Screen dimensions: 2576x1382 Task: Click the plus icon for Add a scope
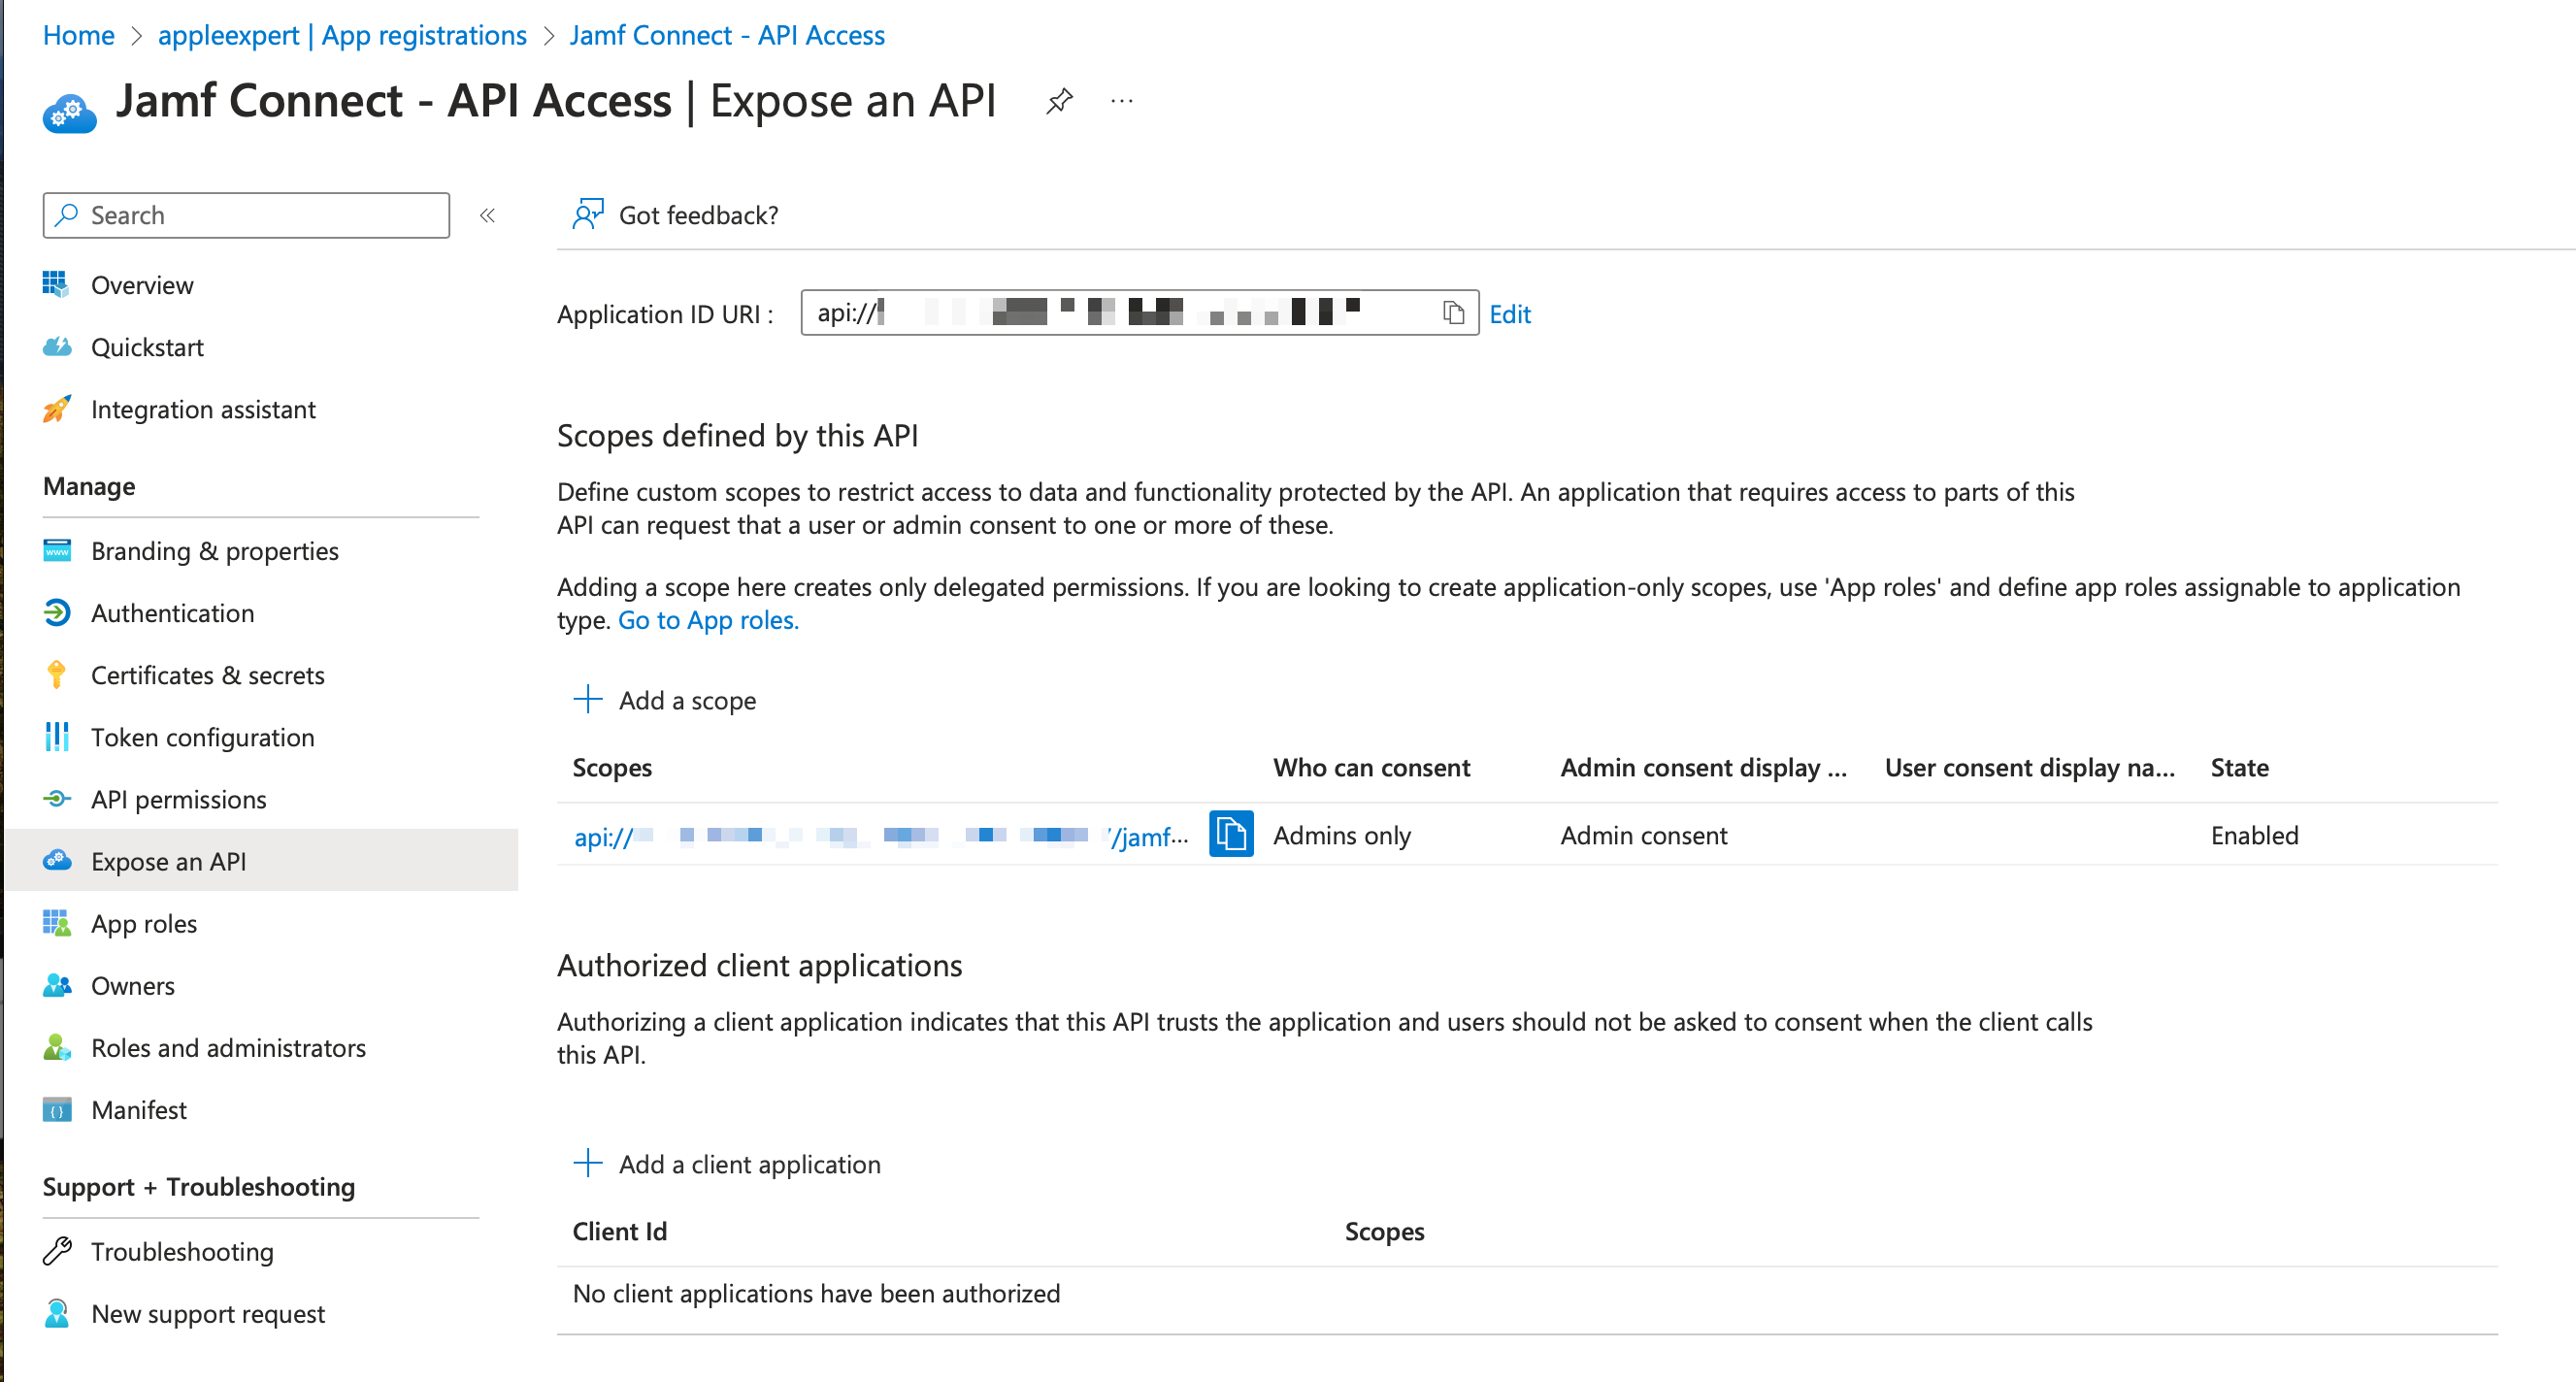pos(588,699)
